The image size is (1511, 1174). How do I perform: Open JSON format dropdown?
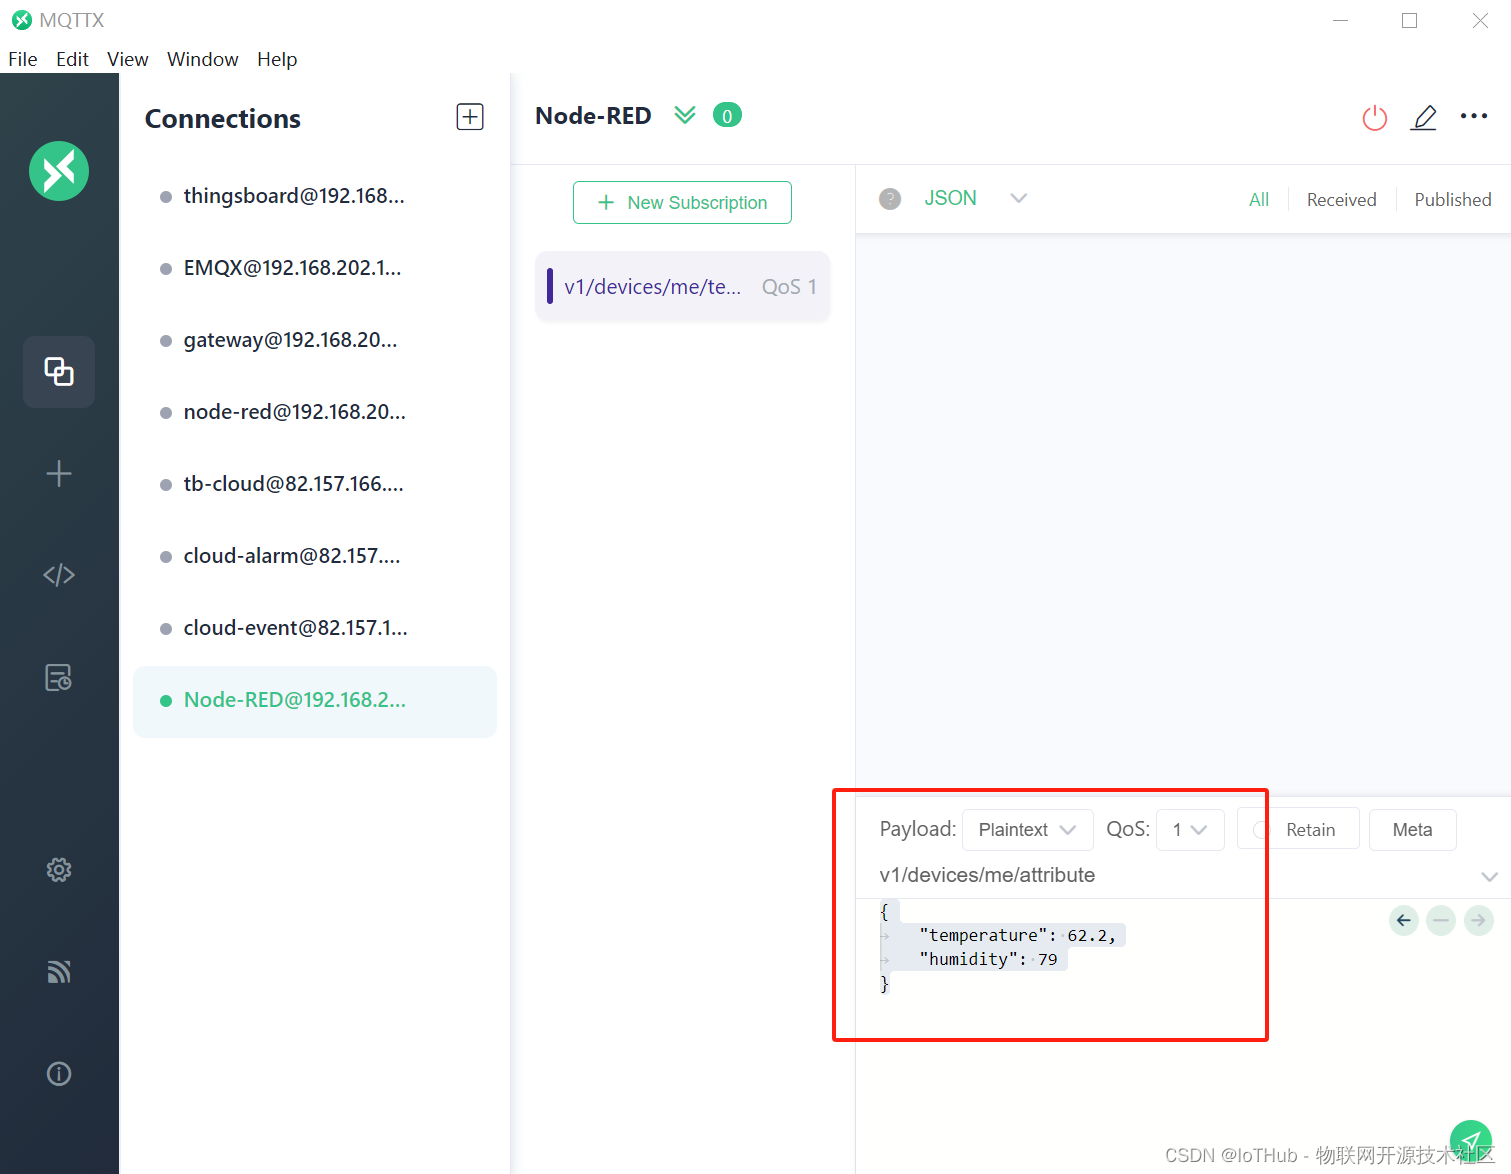click(975, 198)
